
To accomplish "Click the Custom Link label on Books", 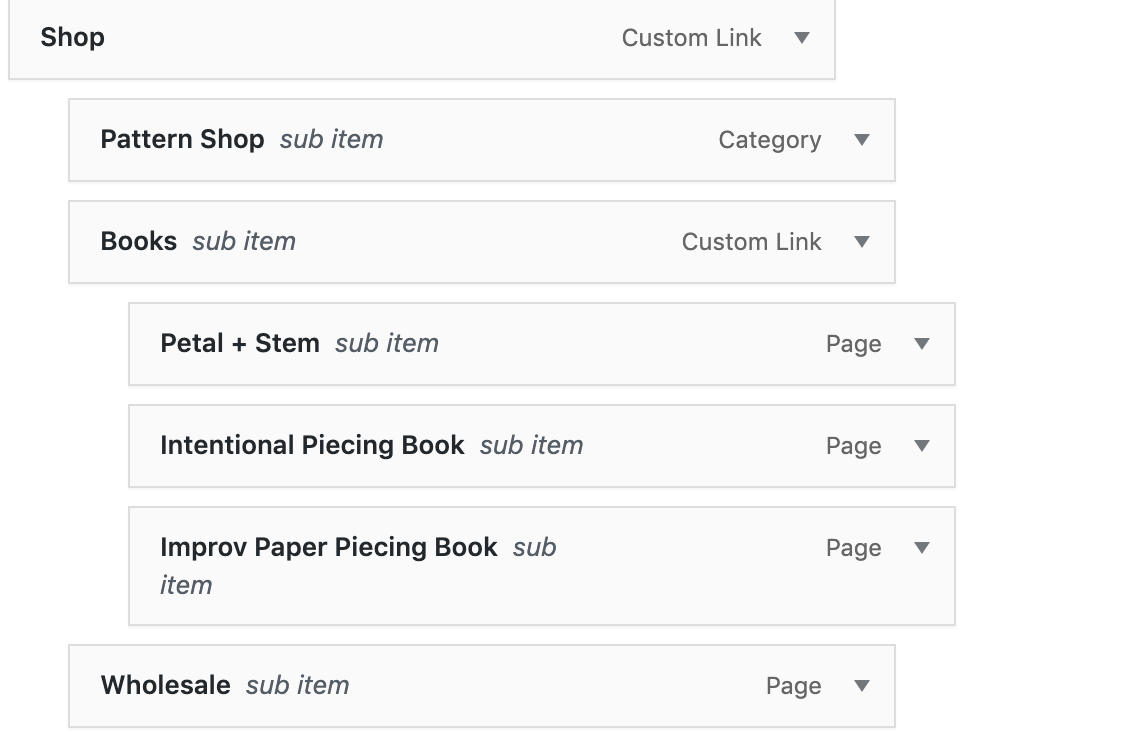I will [x=751, y=242].
